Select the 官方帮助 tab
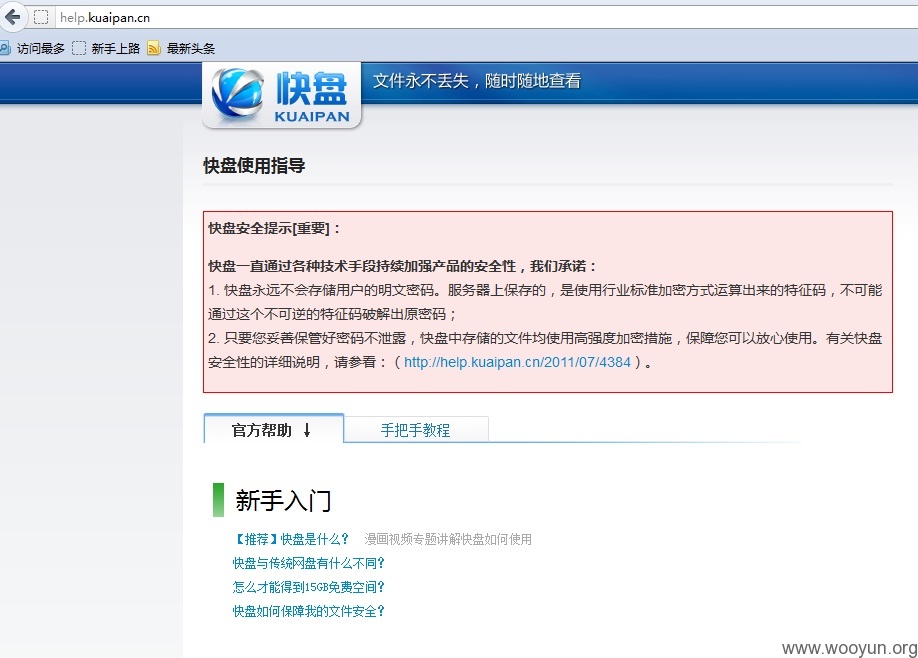The image size is (918, 658). point(273,429)
